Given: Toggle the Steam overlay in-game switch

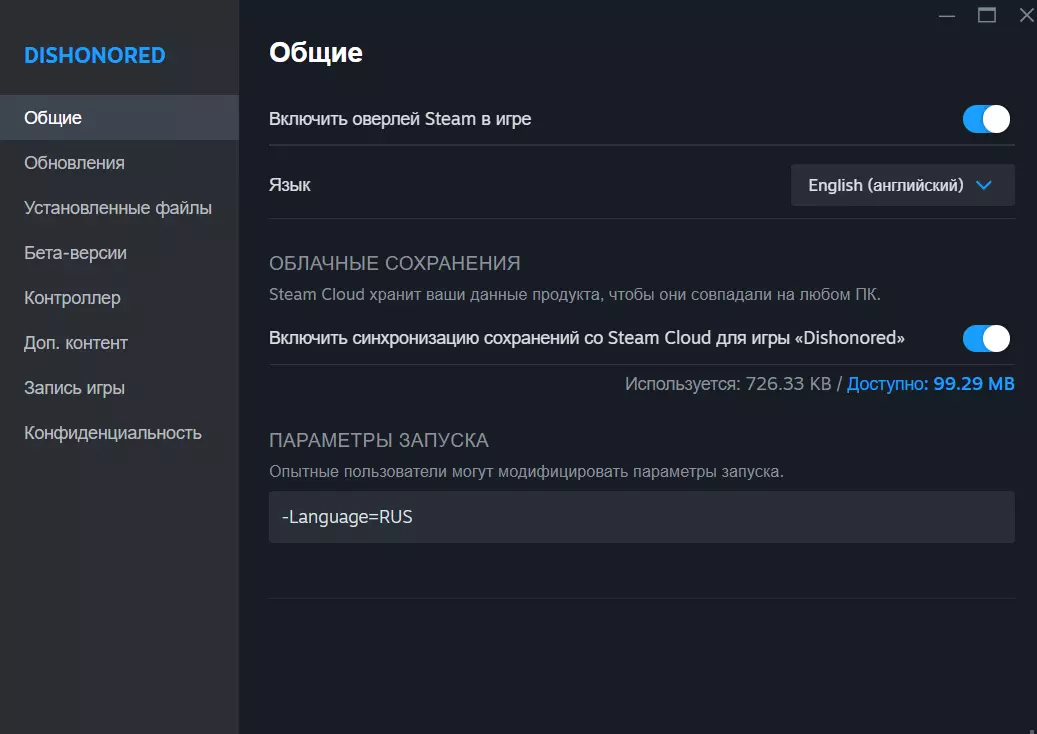Looking at the screenshot, I should pos(986,120).
